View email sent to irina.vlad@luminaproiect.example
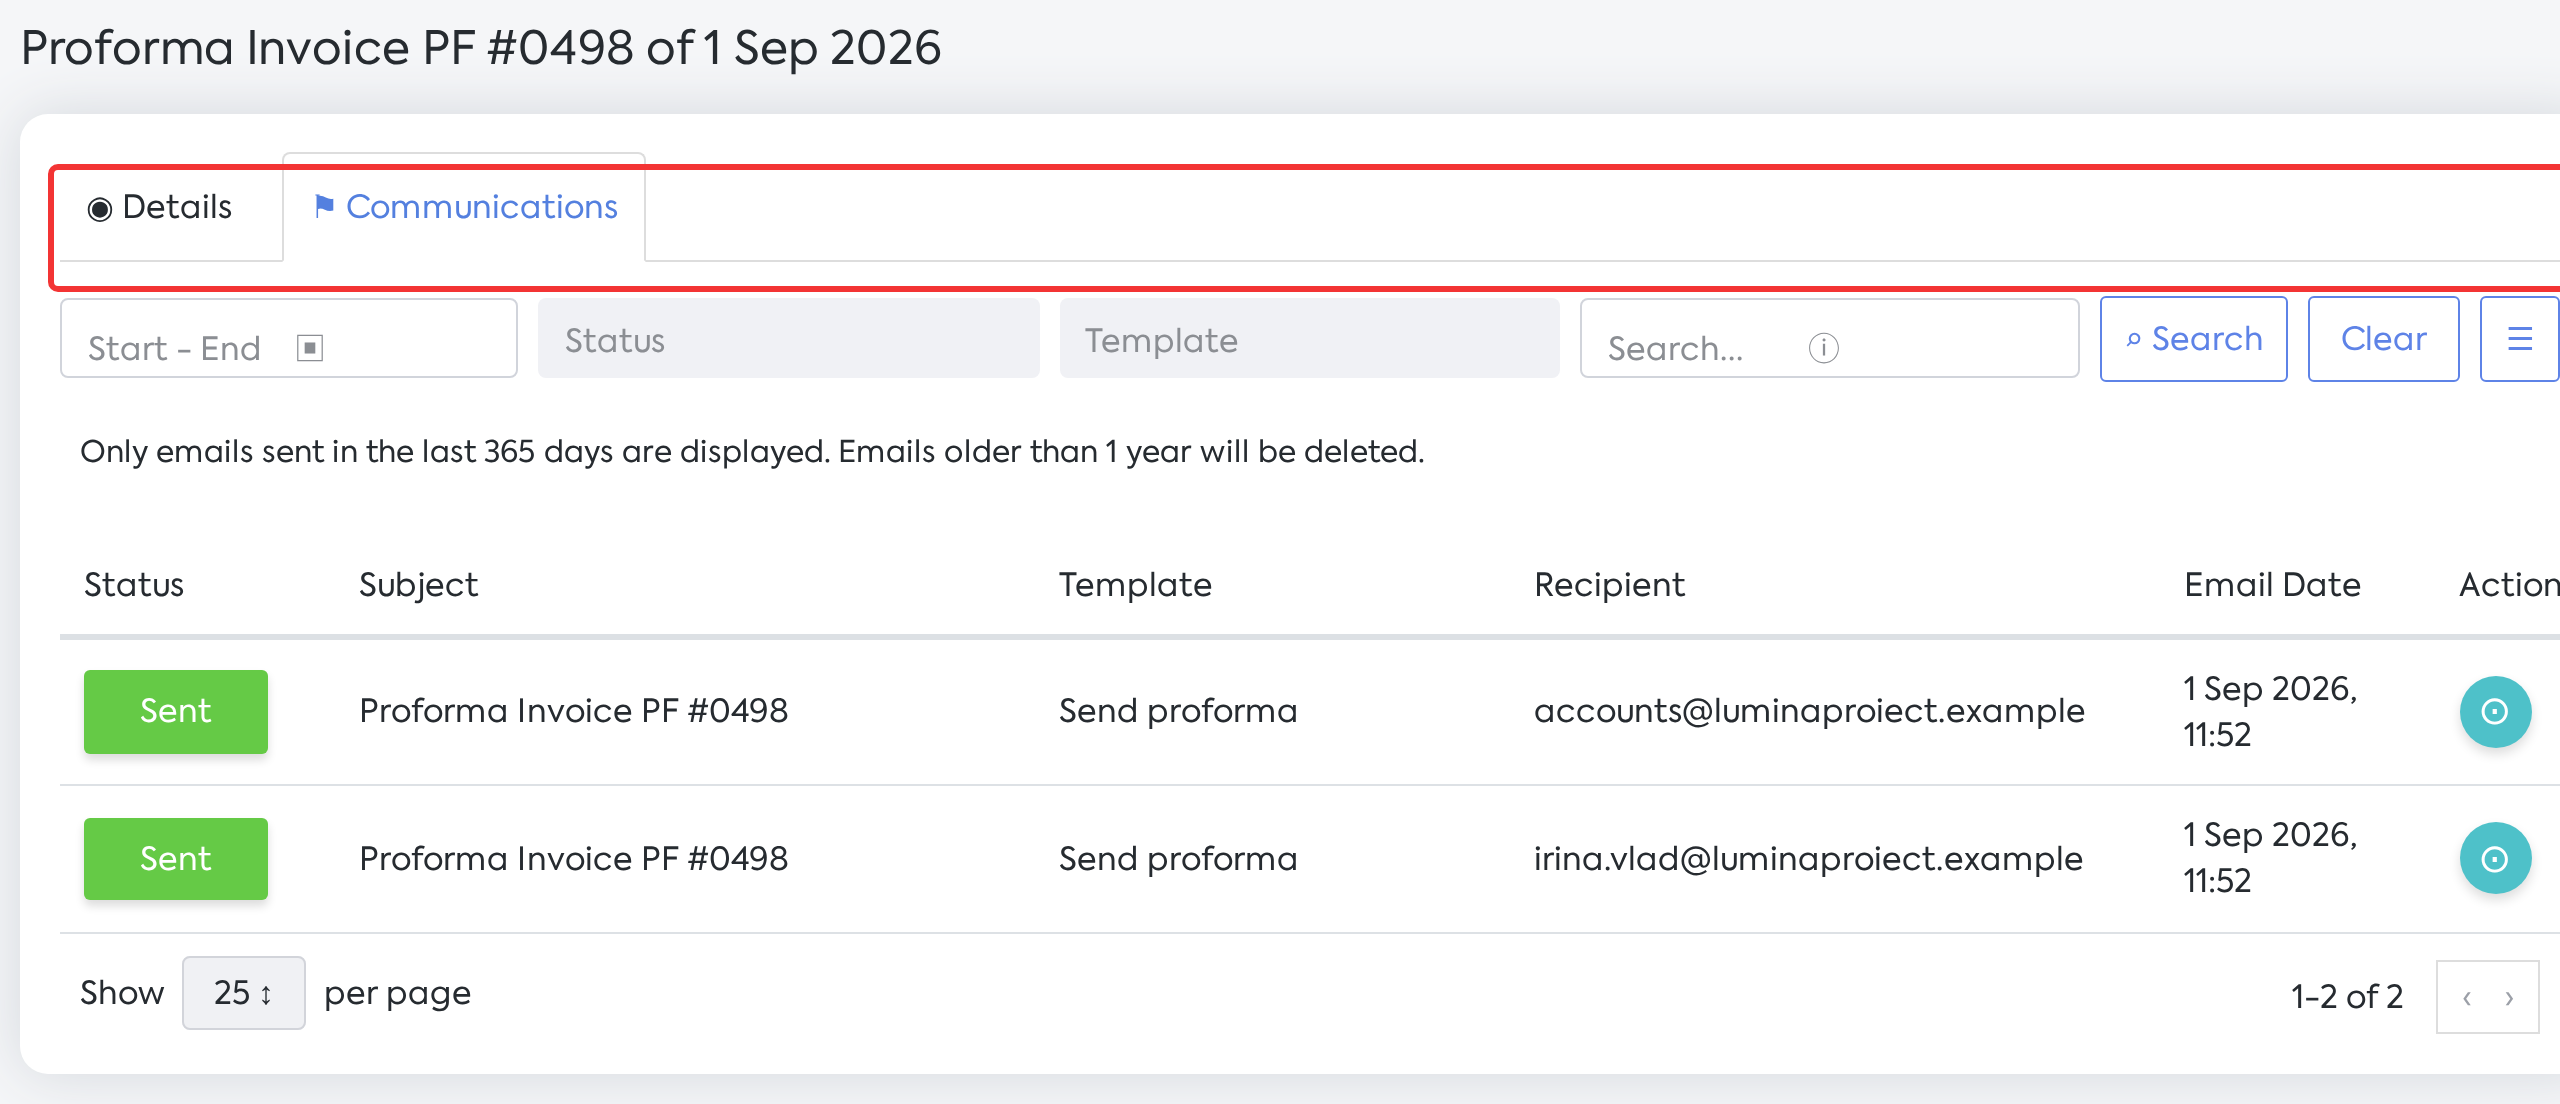The image size is (2560, 1104). coord(2495,858)
